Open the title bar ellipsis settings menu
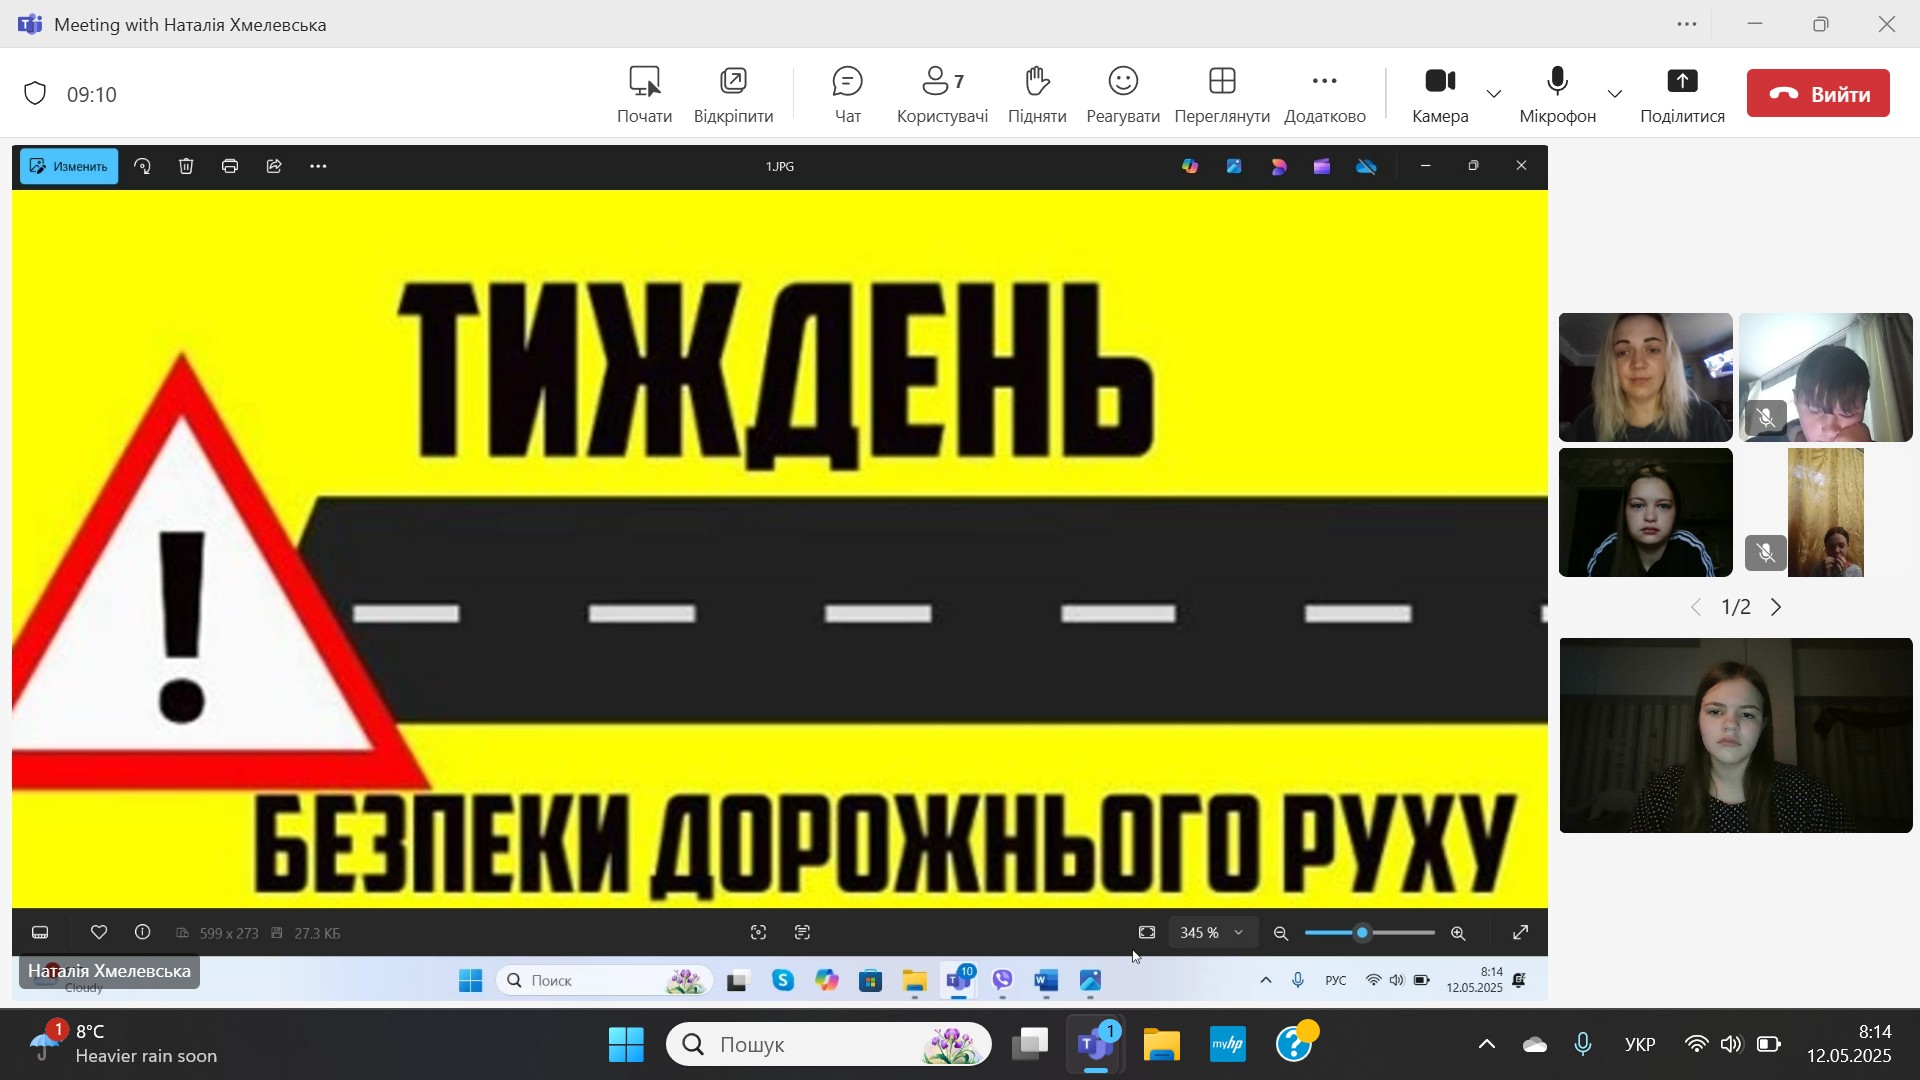This screenshot has width=1920, height=1080. pyautogui.click(x=1687, y=24)
